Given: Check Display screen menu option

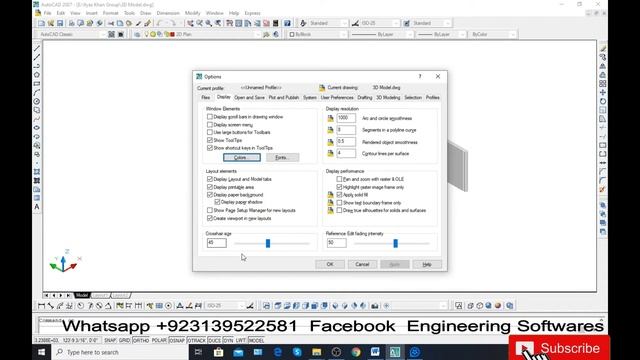Looking at the screenshot, I should 210,124.
